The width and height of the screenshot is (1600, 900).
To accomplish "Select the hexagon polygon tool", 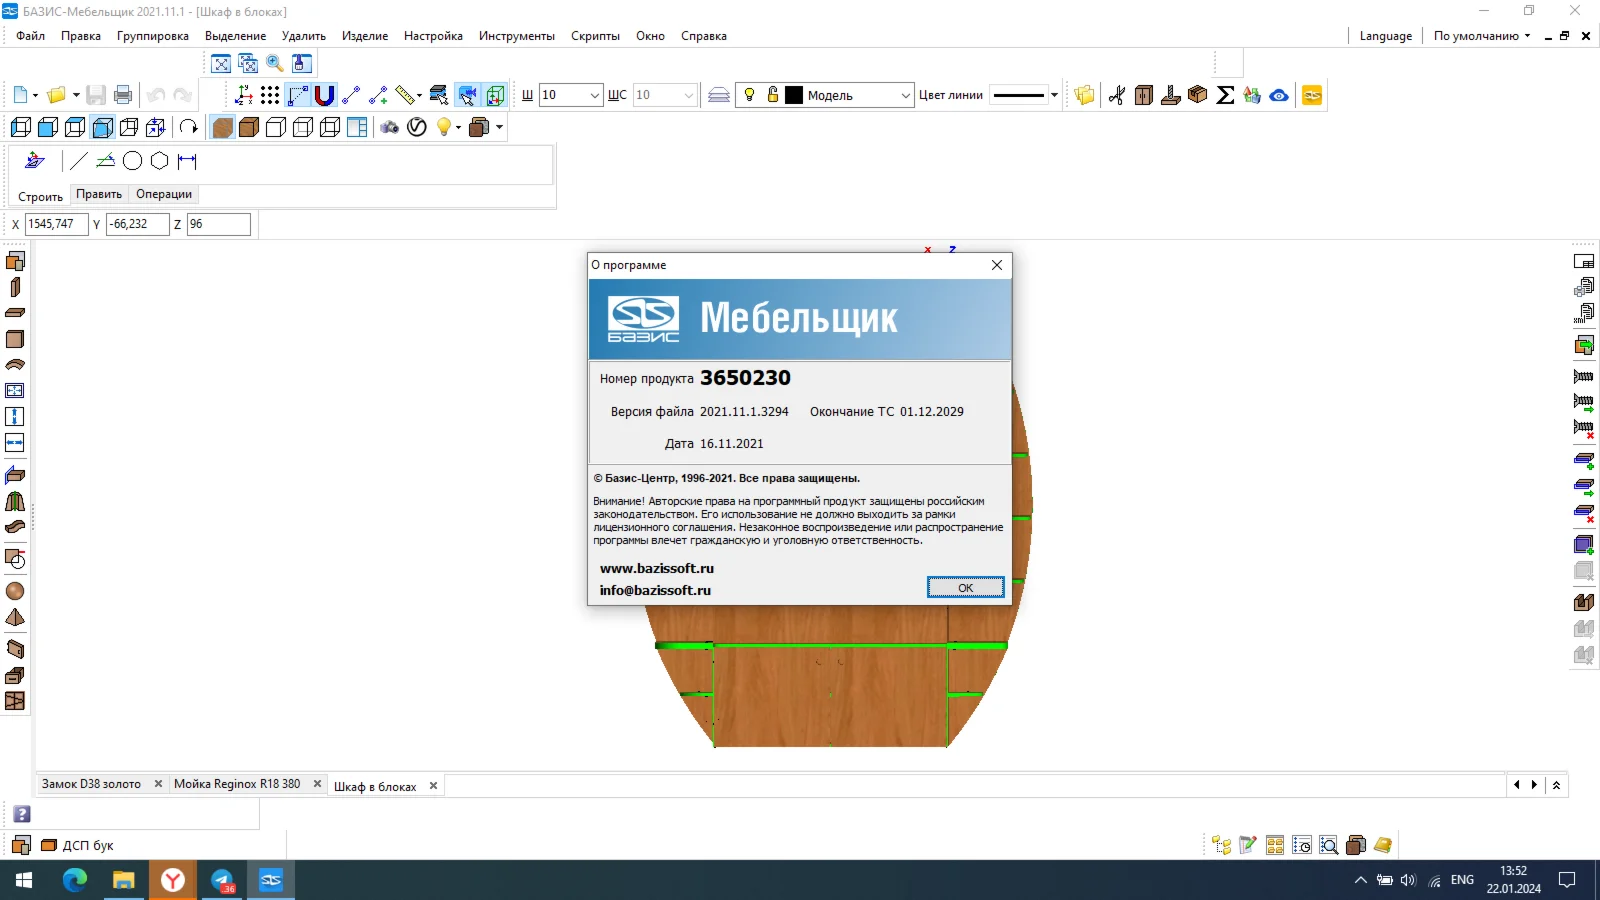I will [159, 161].
